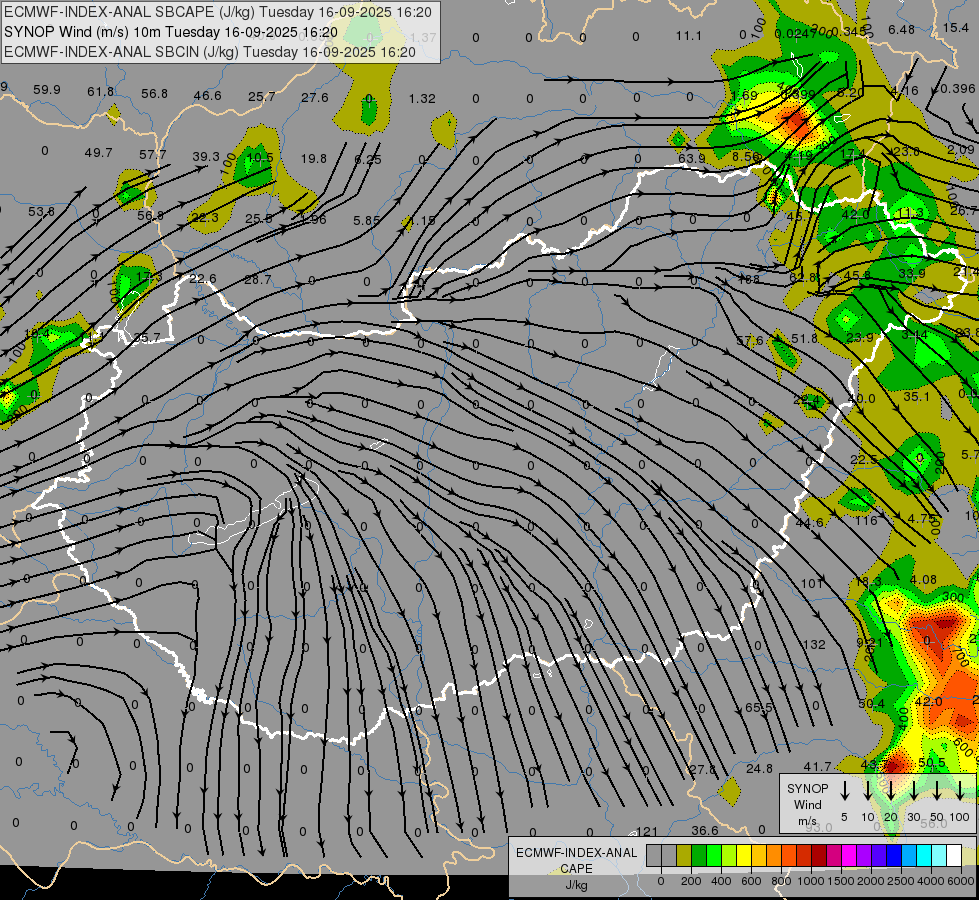
Task: Click the 36.6 value on the map
Action: (x=705, y=831)
